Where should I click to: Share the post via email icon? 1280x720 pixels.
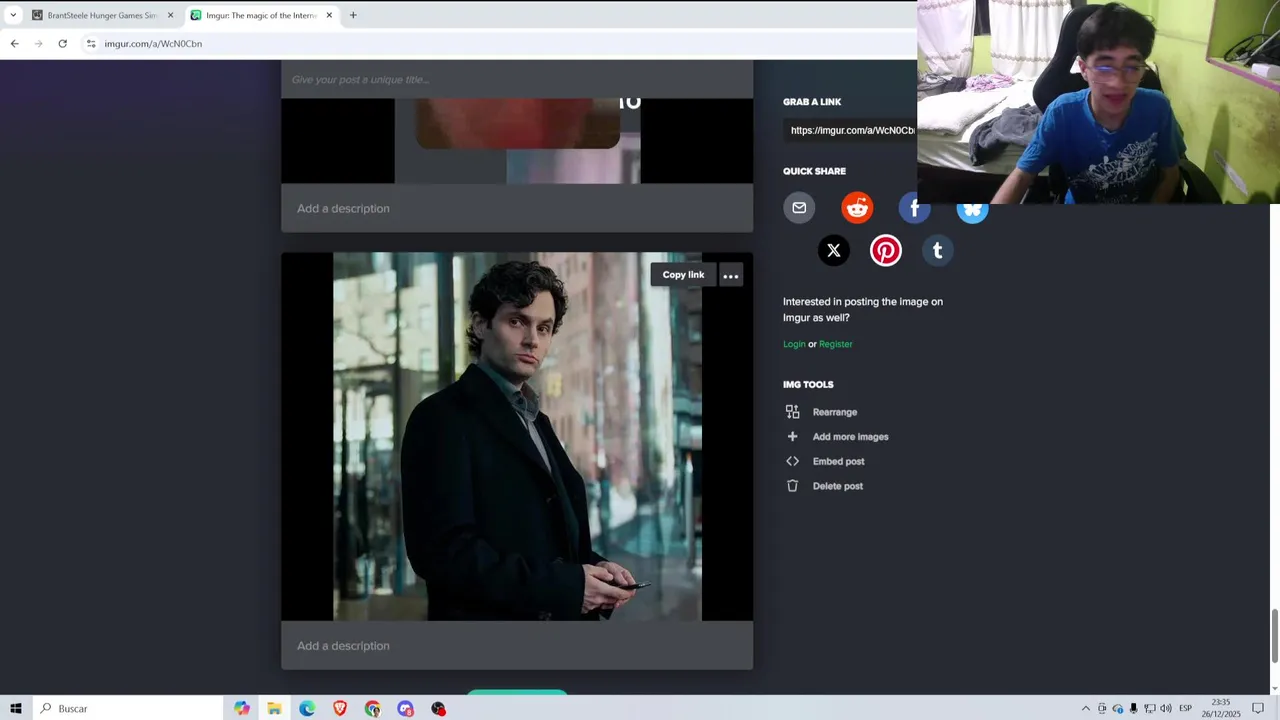[799, 208]
